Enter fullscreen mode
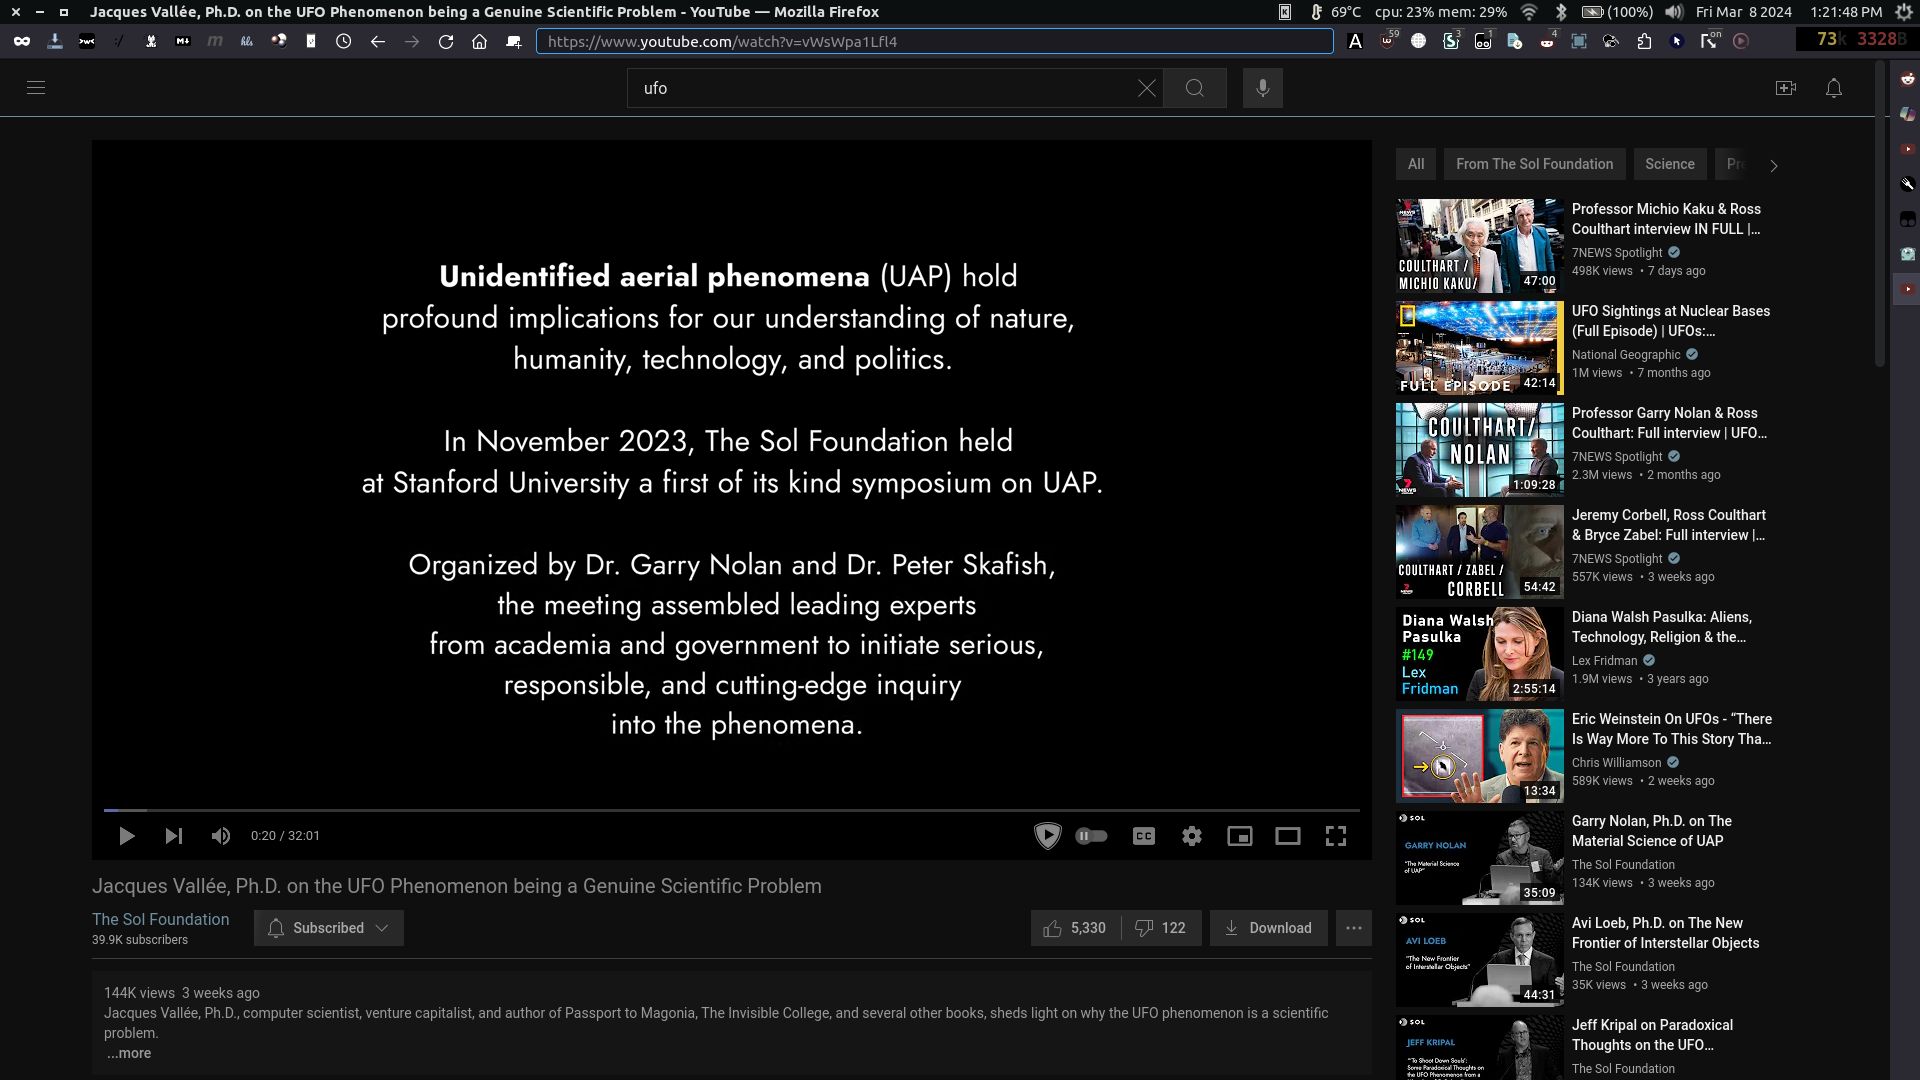Viewport: 1920px width, 1080px height. pyautogui.click(x=1336, y=836)
